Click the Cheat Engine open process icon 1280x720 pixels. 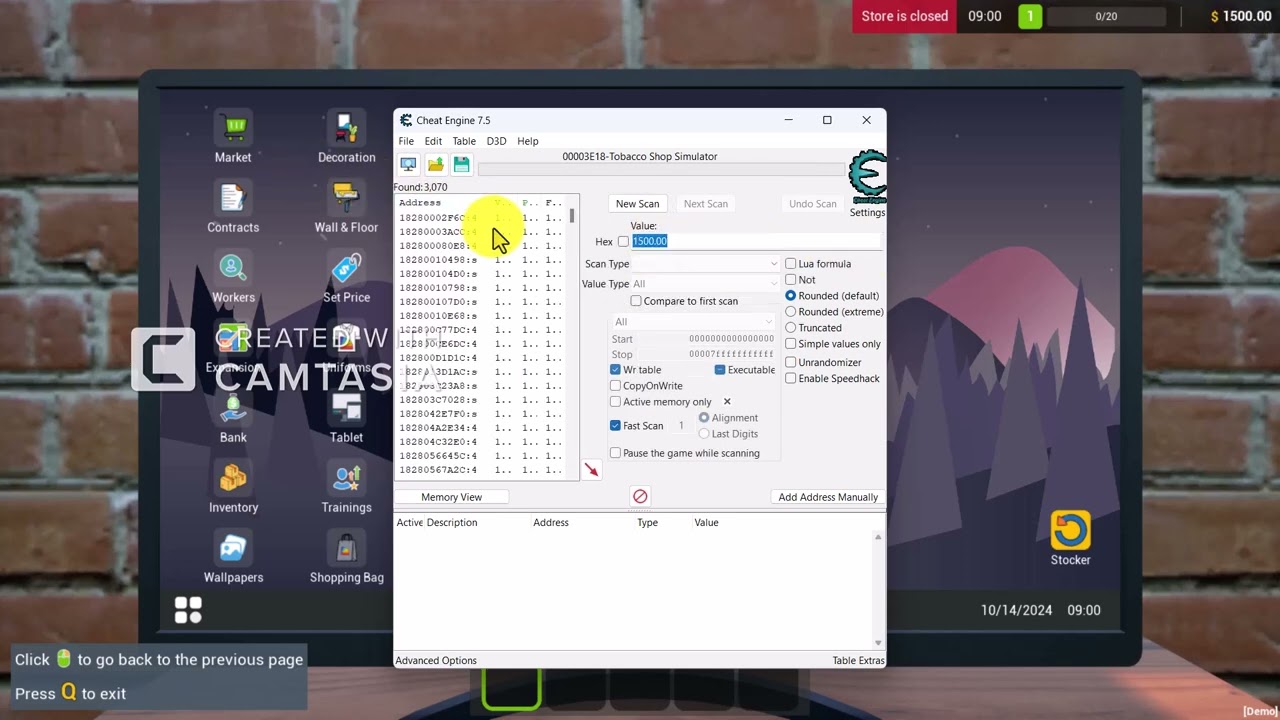coord(408,165)
